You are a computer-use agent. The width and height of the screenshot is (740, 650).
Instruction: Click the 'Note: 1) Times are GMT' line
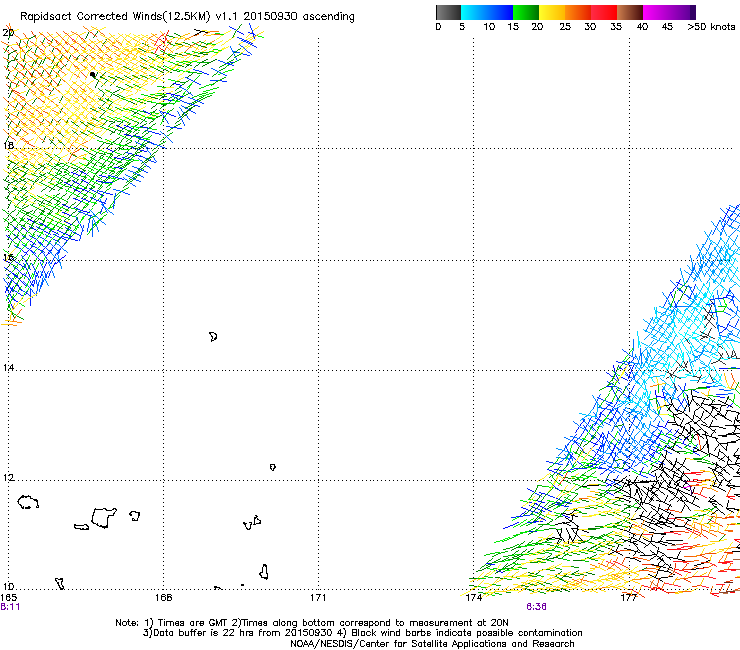(311, 623)
